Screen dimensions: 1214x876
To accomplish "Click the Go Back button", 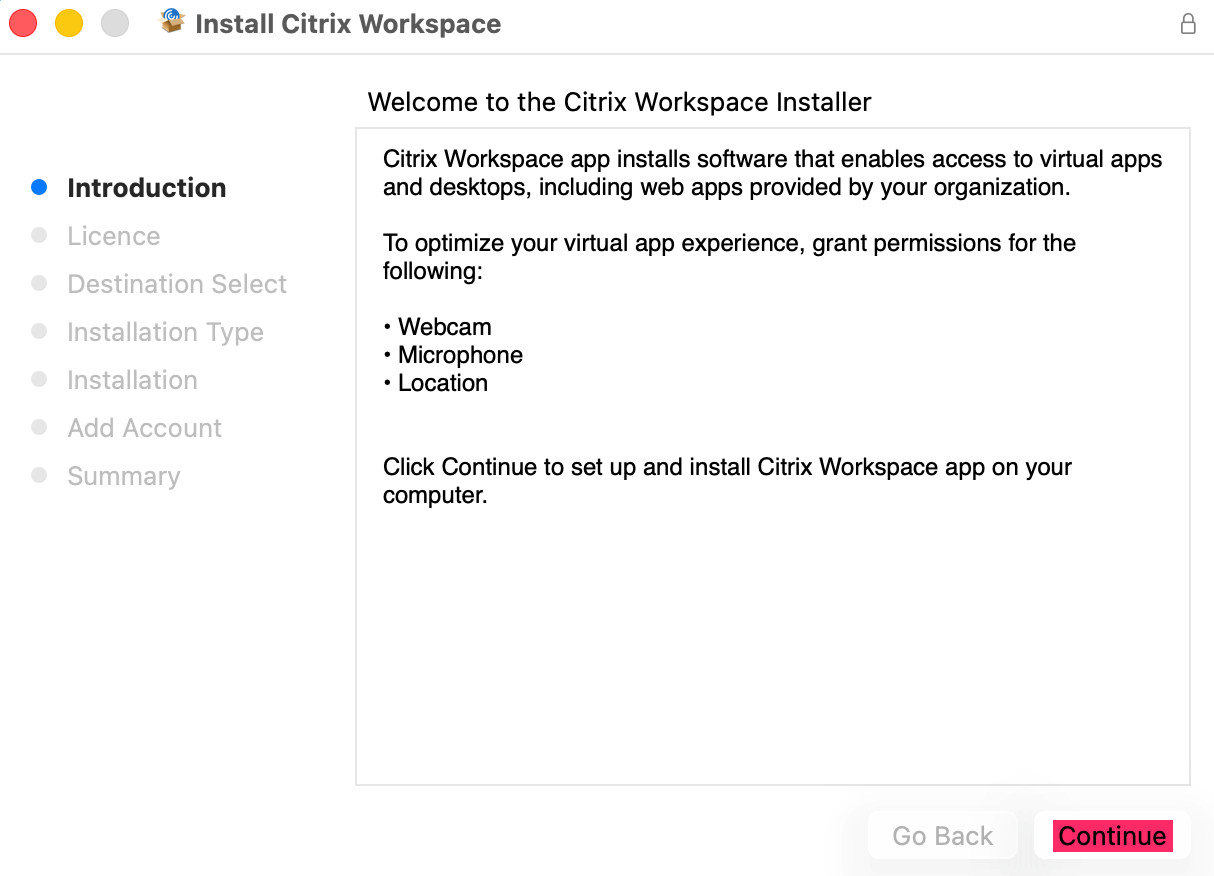I will coord(942,836).
